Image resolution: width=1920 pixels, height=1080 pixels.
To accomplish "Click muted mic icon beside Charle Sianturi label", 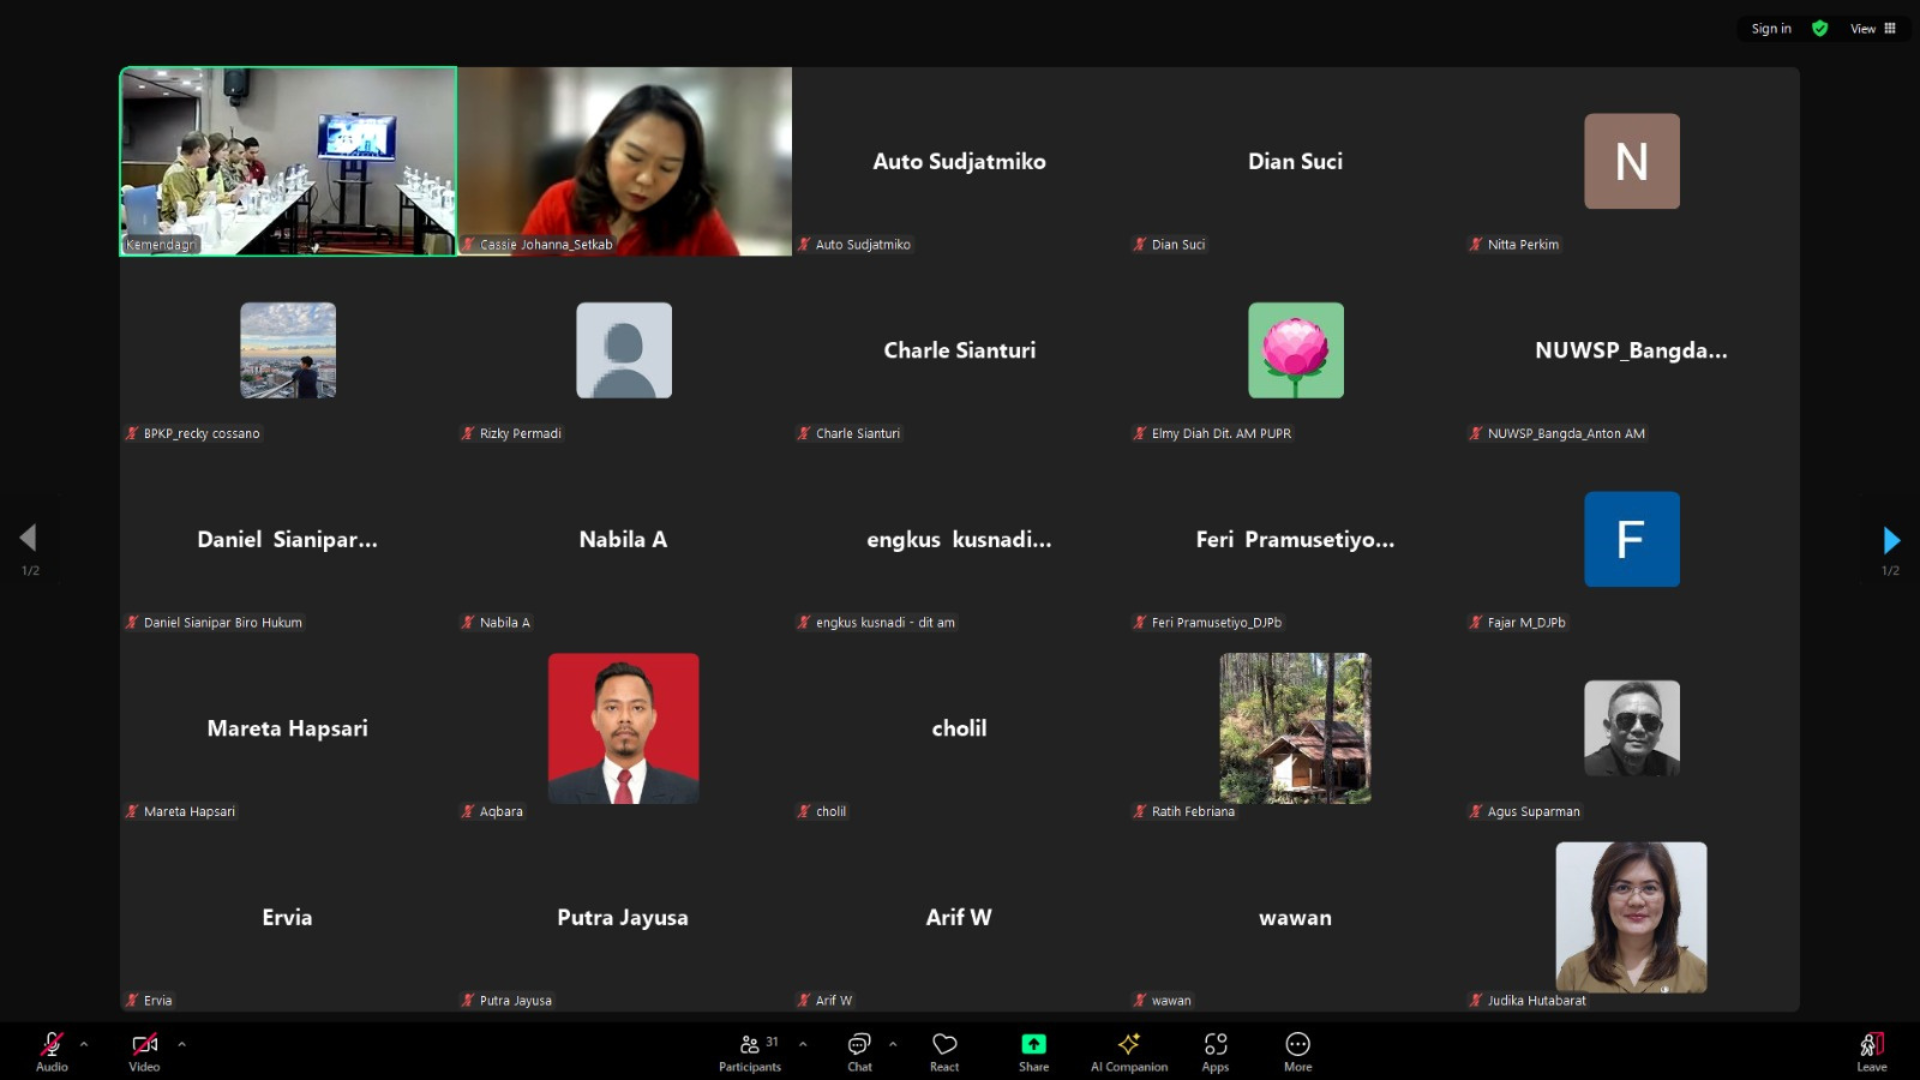I will tap(804, 433).
